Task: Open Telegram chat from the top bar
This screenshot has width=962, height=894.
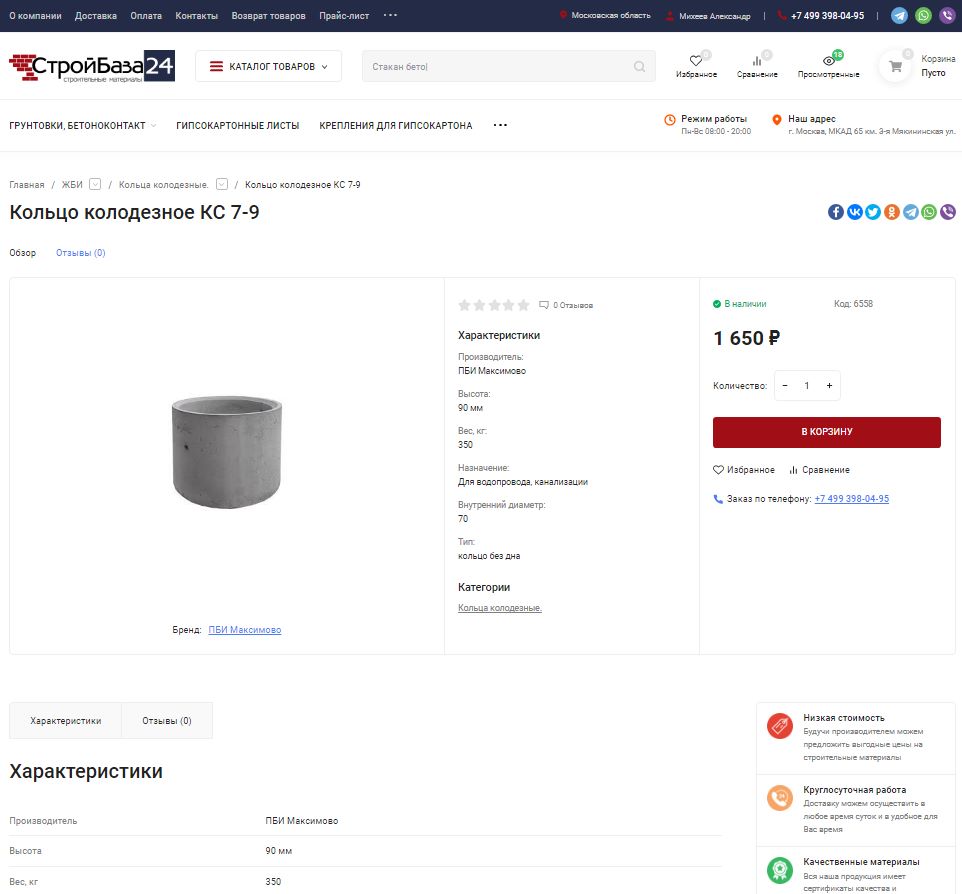Action: coord(899,15)
